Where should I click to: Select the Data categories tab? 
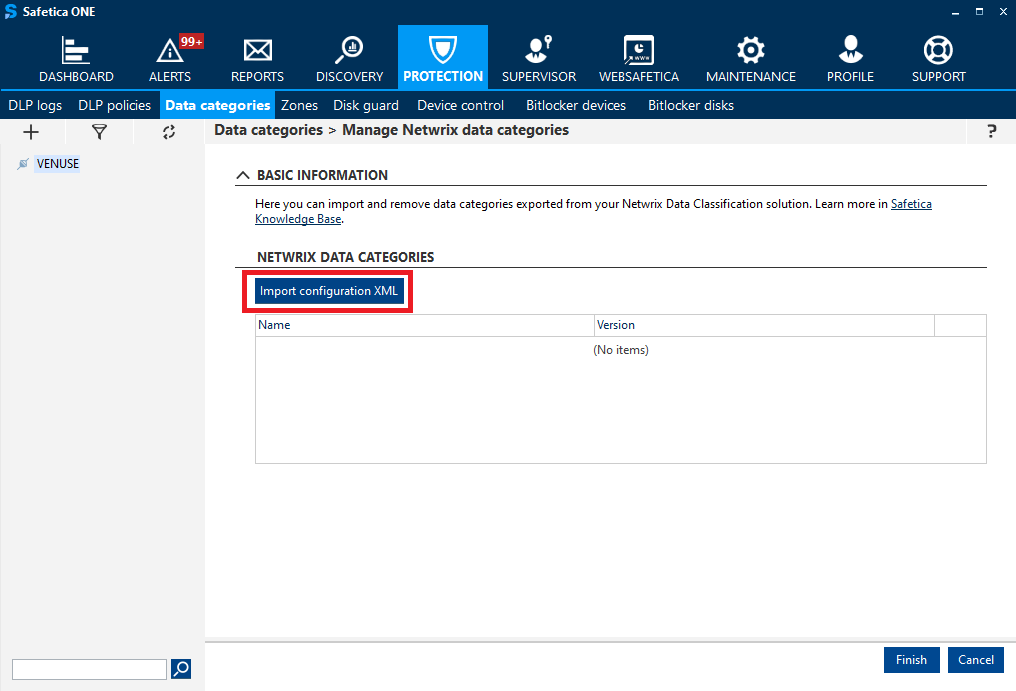point(218,105)
